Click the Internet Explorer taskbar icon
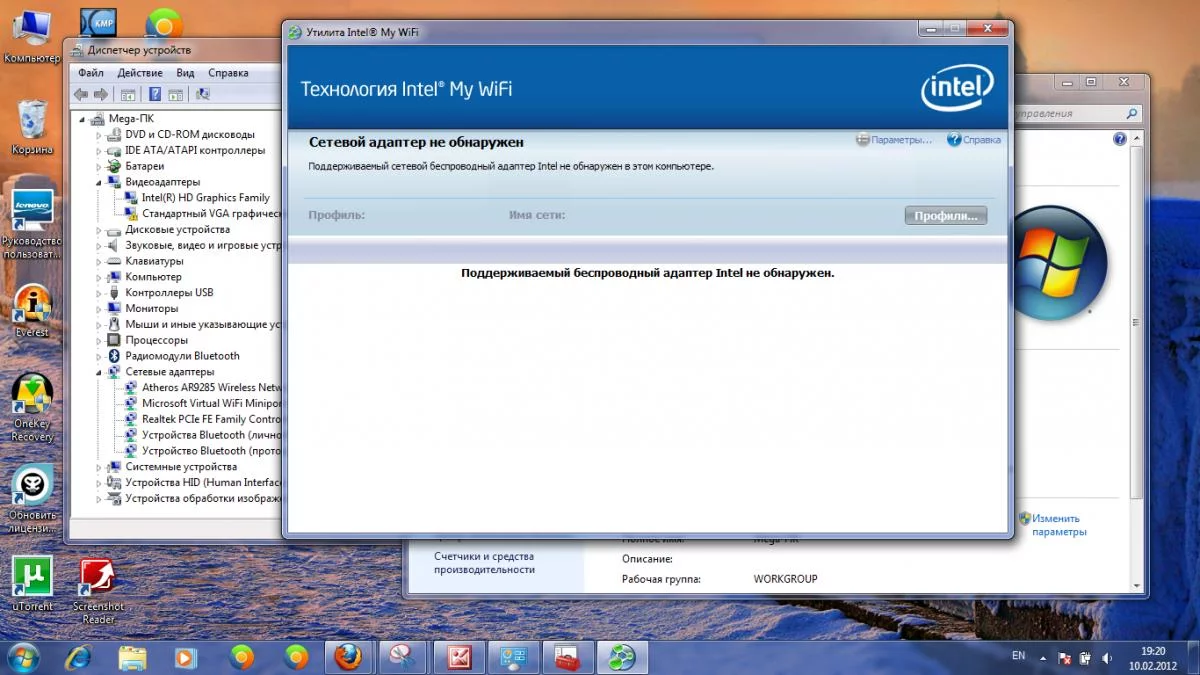Screen dimensions: 1200x675 click(78, 657)
